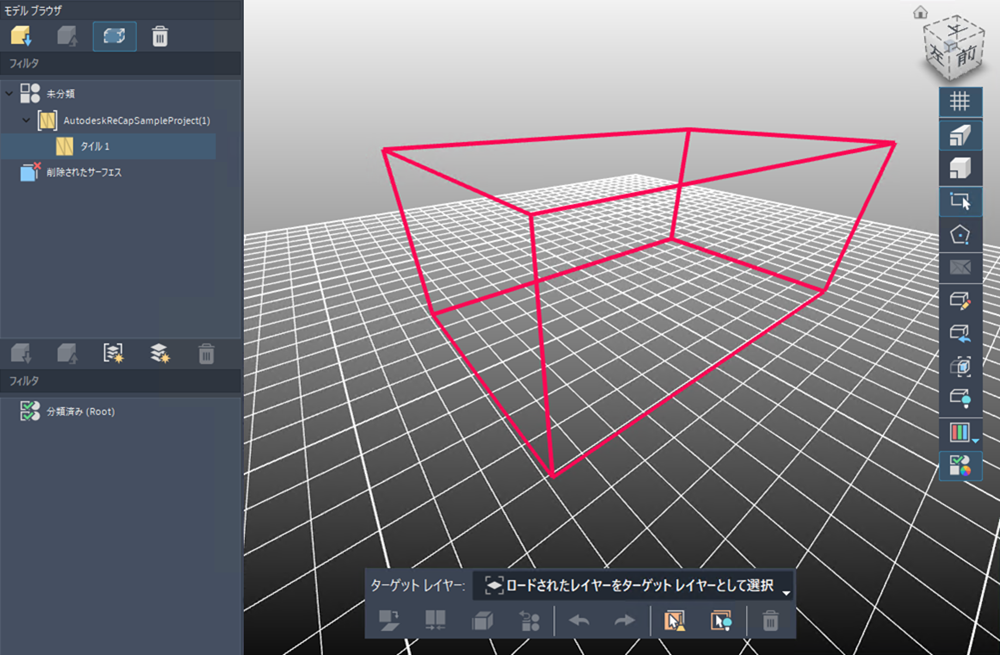Toggle the classification color shapes button
This screenshot has height=655, width=1000.
[960, 466]
